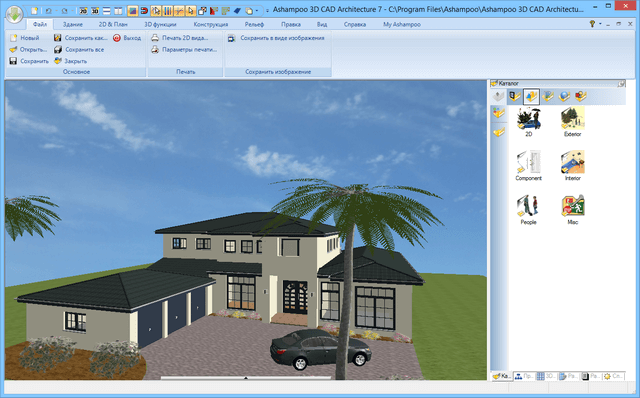
Task: Click the colored-dots folder icon in catalog sidebar
Action: (498, 113)
